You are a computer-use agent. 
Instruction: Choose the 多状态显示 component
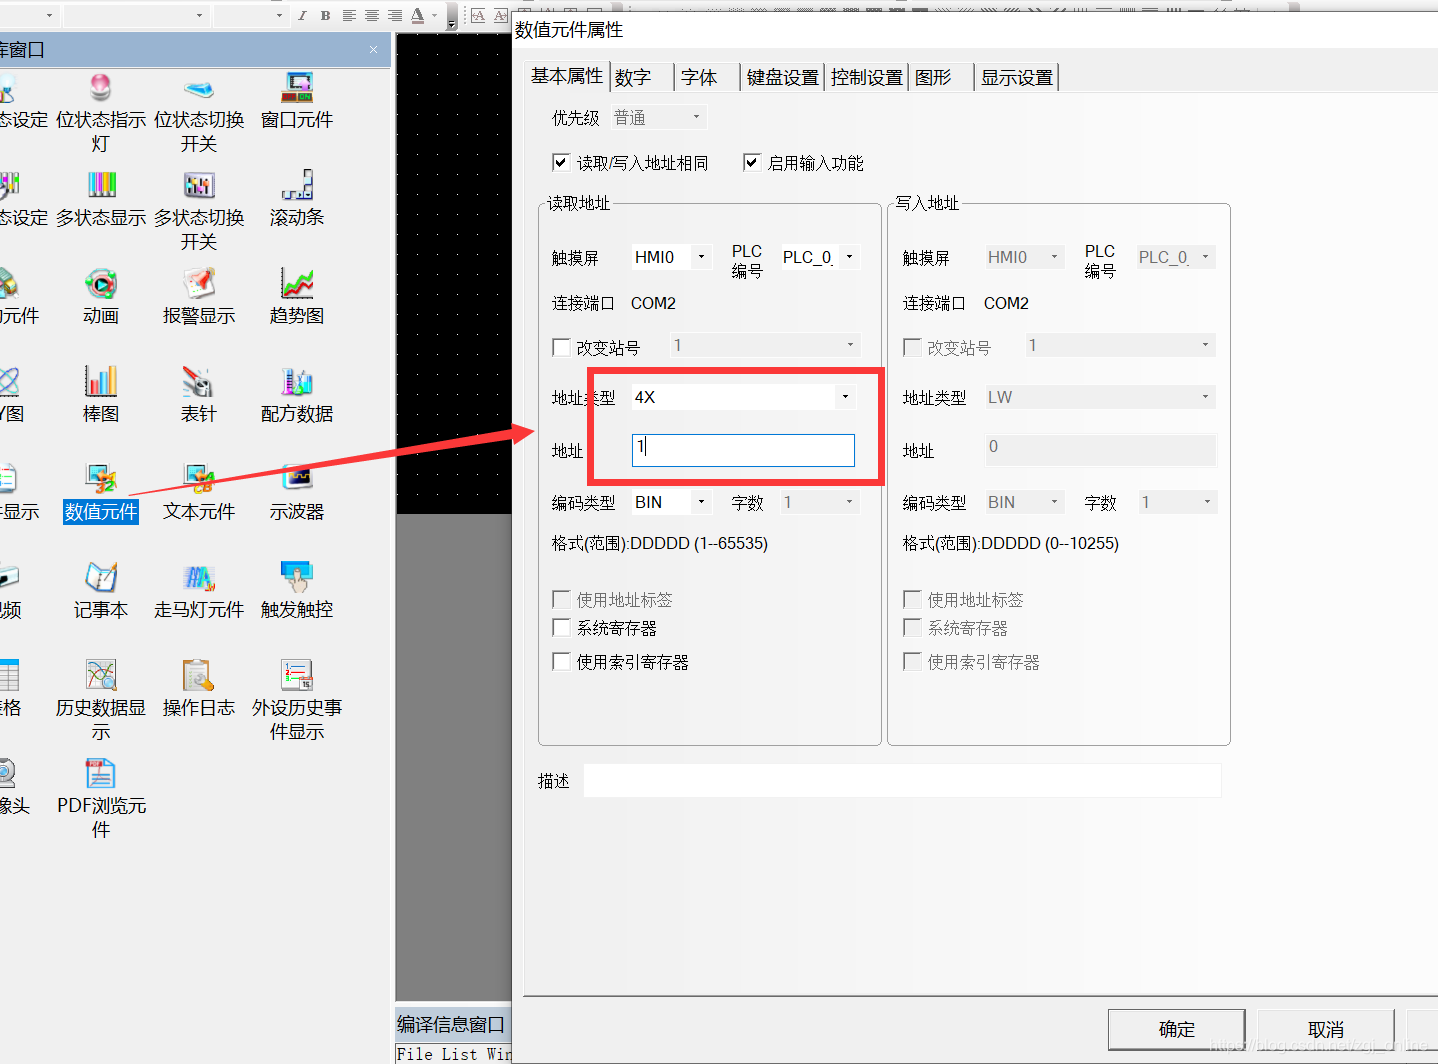[x=101, y=185]
